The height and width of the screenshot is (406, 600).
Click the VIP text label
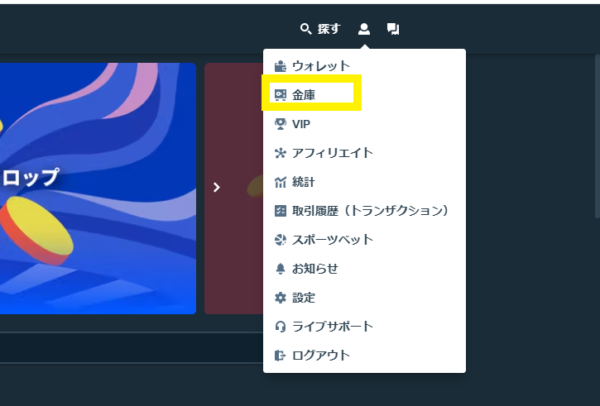pyautogui.click(x=301, y=124)
